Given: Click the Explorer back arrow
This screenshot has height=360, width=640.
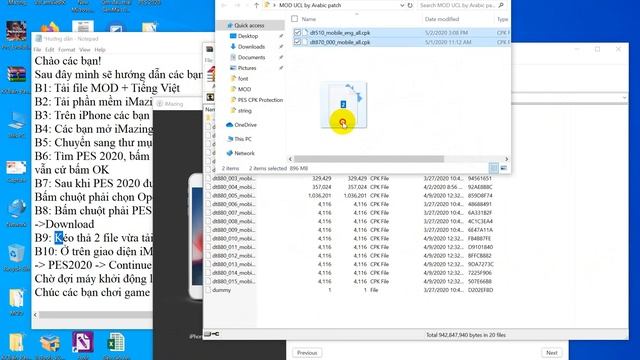Looking at the screenshot, I should click(x=224, y=5).
